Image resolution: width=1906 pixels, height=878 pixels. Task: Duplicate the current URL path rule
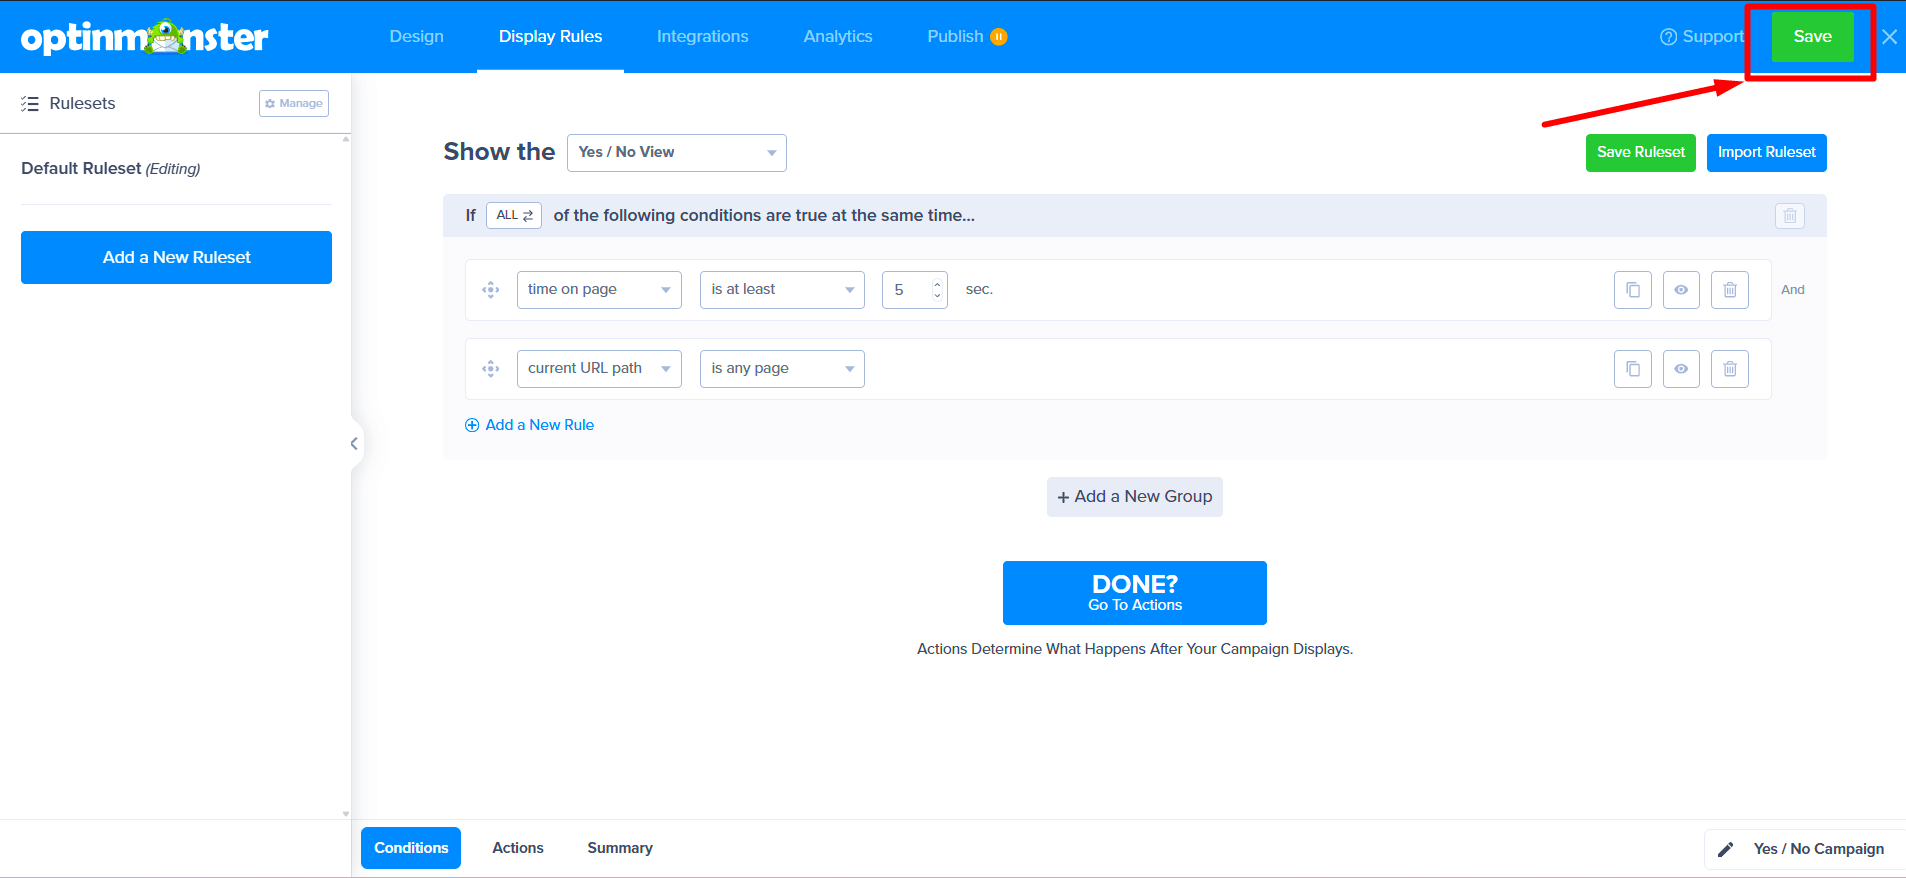click(x=1632, y=369)
